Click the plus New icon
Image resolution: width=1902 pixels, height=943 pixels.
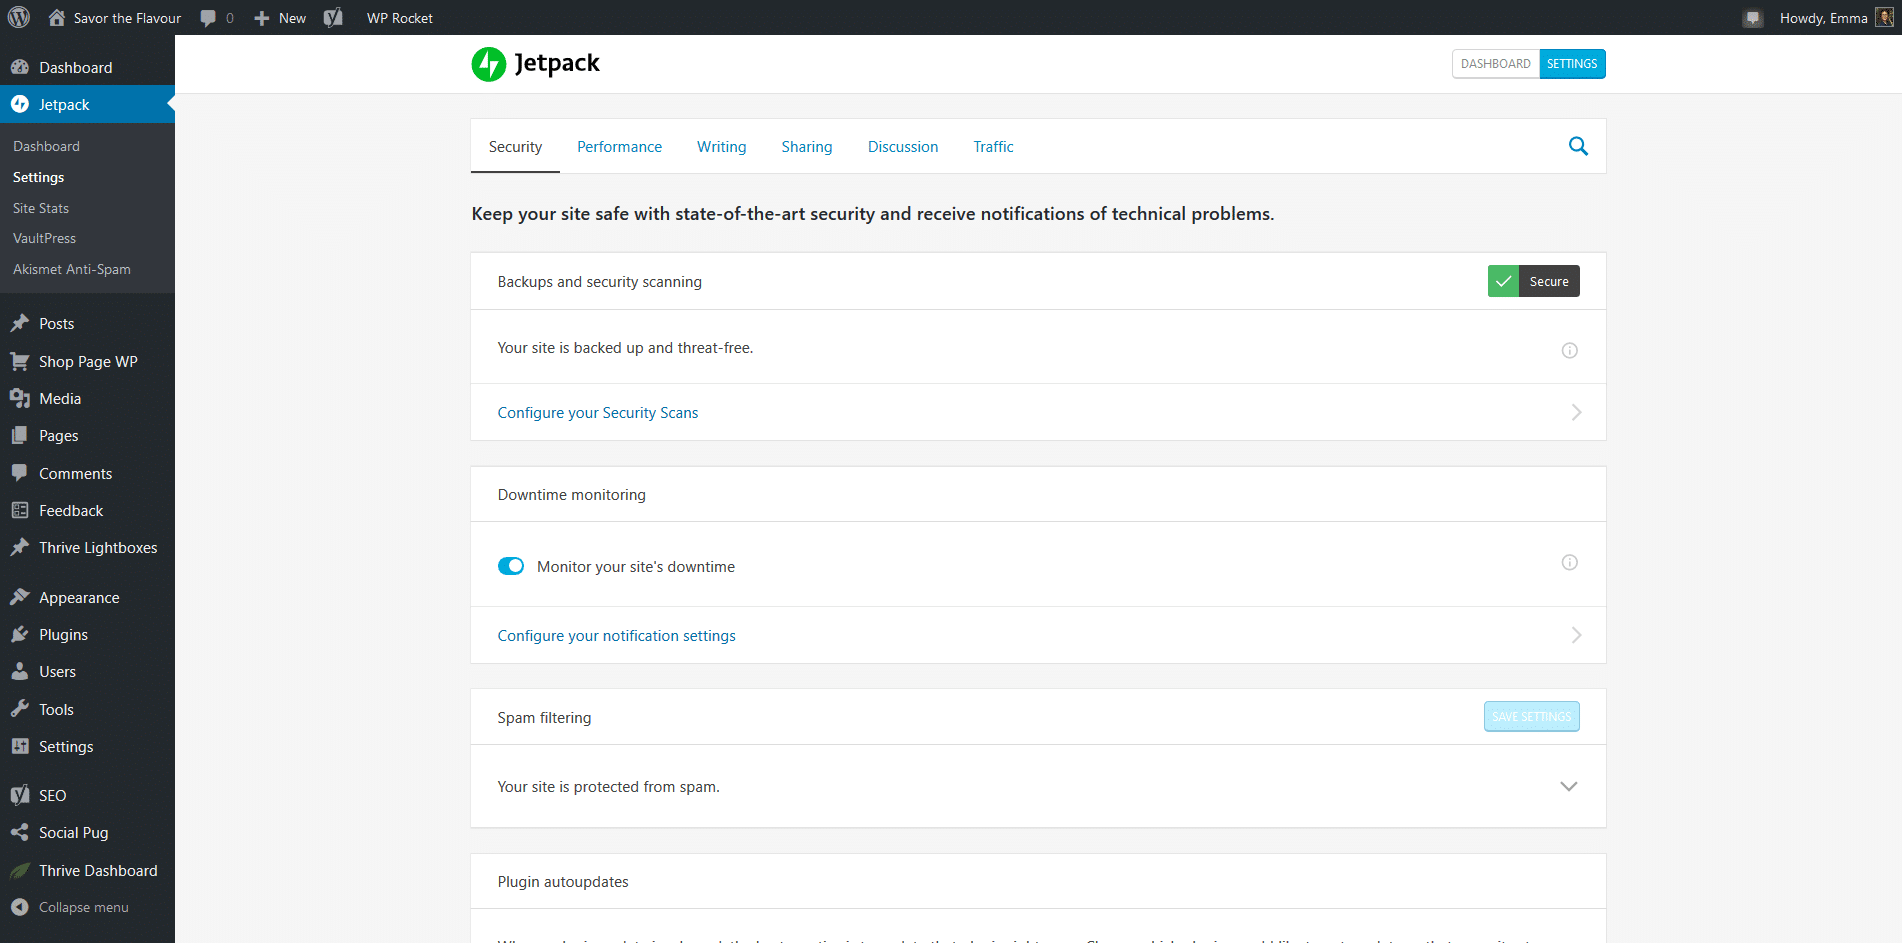tap(262, 18)
